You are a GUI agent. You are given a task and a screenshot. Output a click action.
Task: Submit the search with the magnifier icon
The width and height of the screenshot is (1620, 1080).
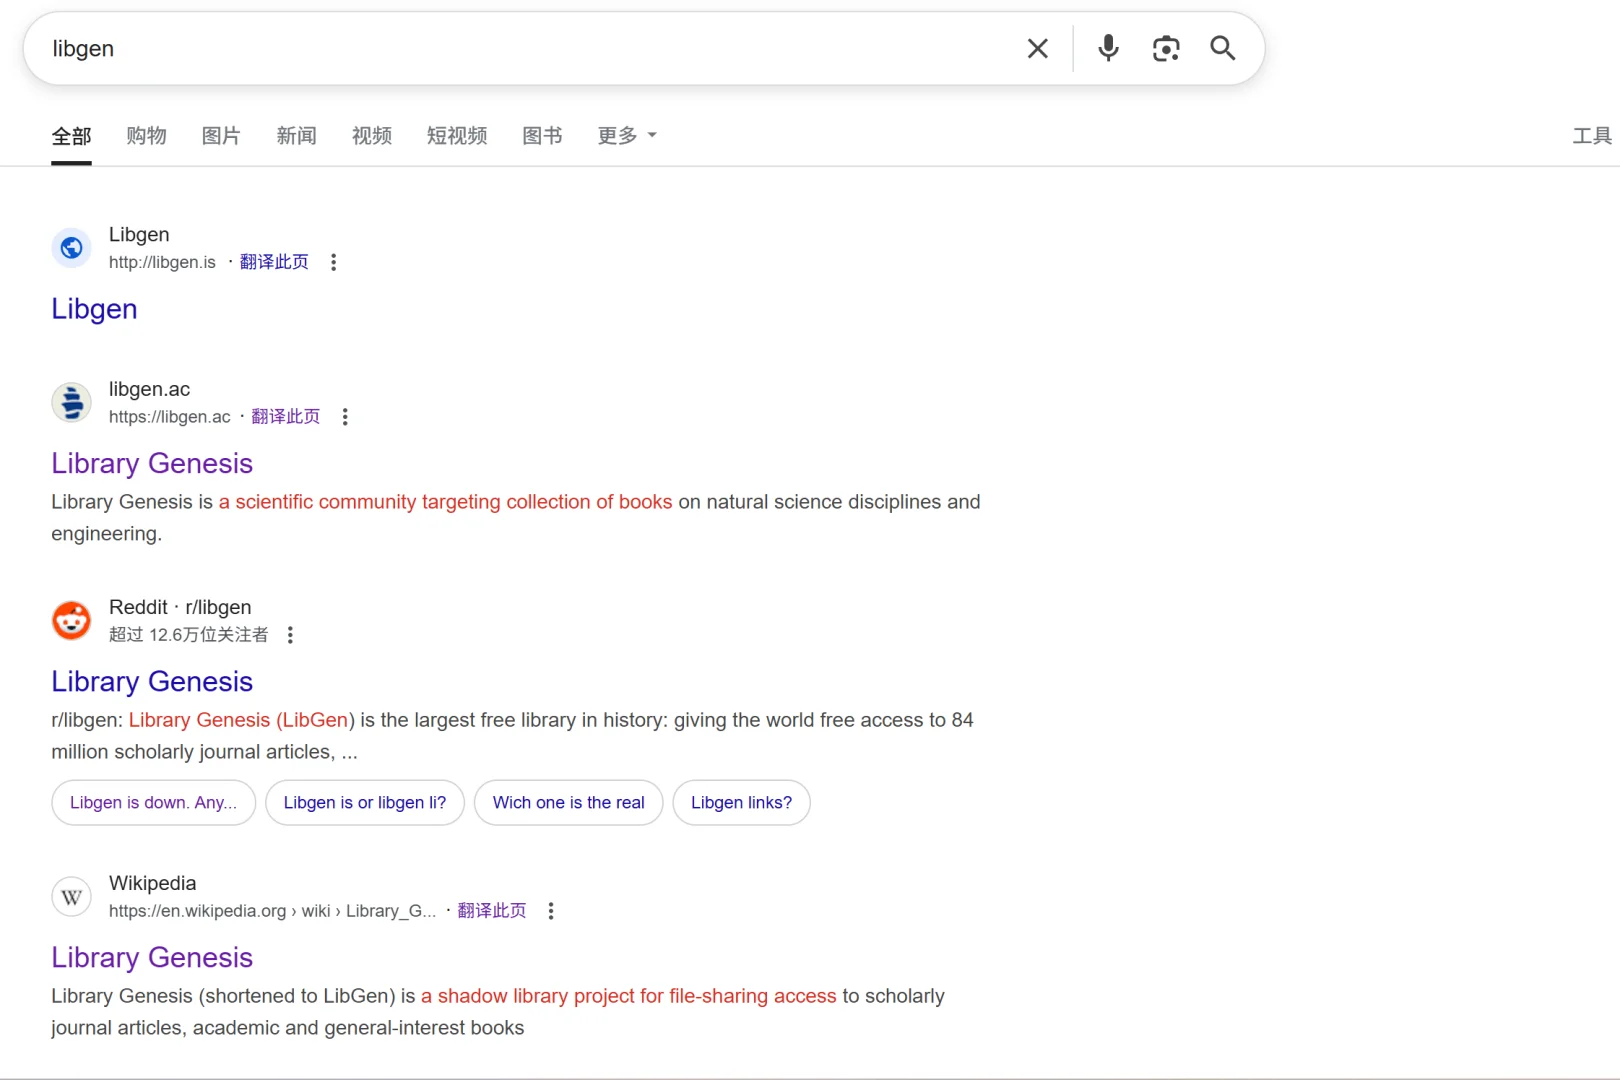pos(1222,48)
